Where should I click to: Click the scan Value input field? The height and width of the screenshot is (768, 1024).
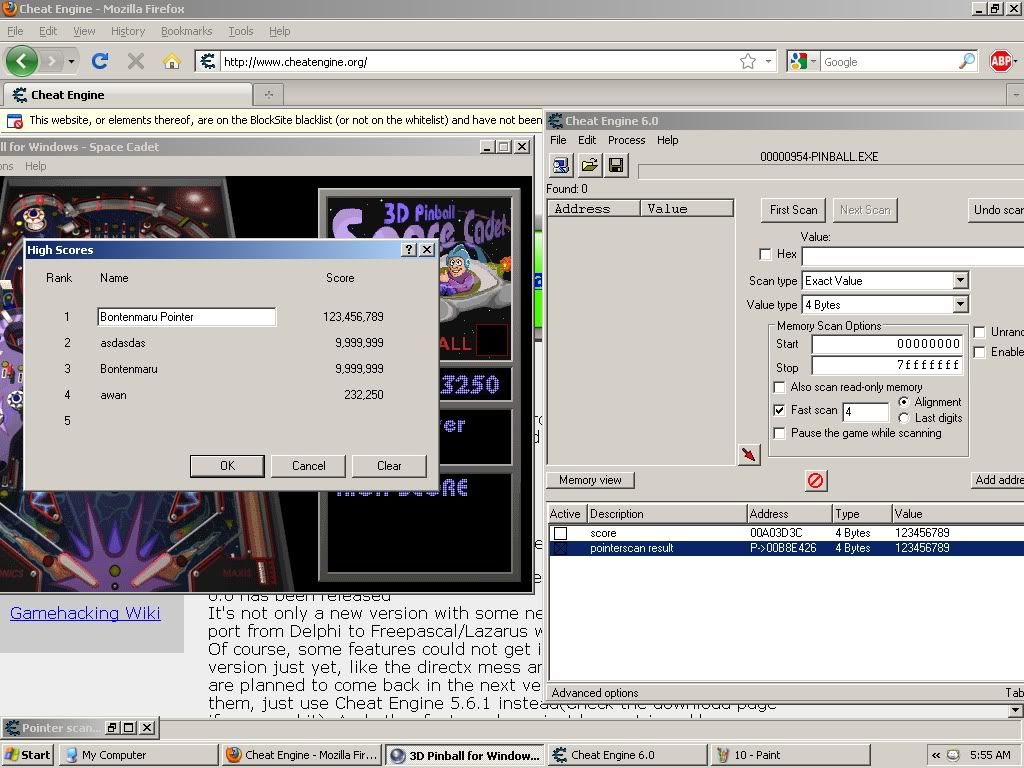click(912, 255)
